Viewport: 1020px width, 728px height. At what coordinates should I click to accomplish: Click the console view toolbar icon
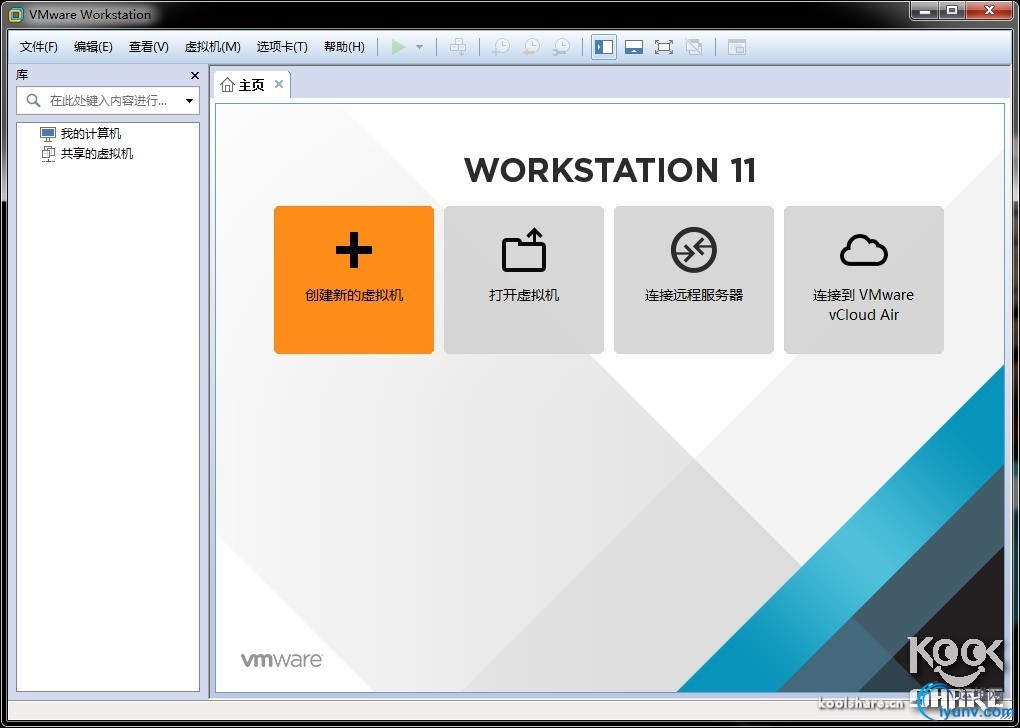point(736,47)
